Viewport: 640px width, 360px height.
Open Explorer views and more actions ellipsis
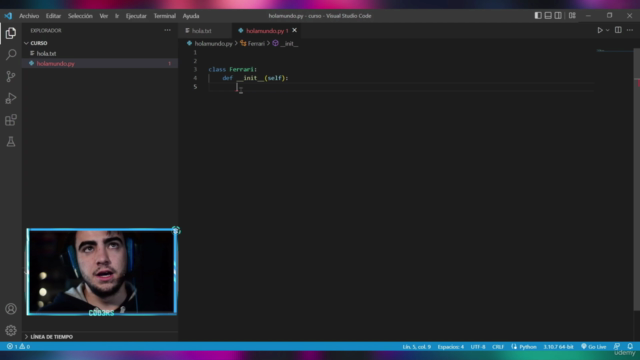167,30
